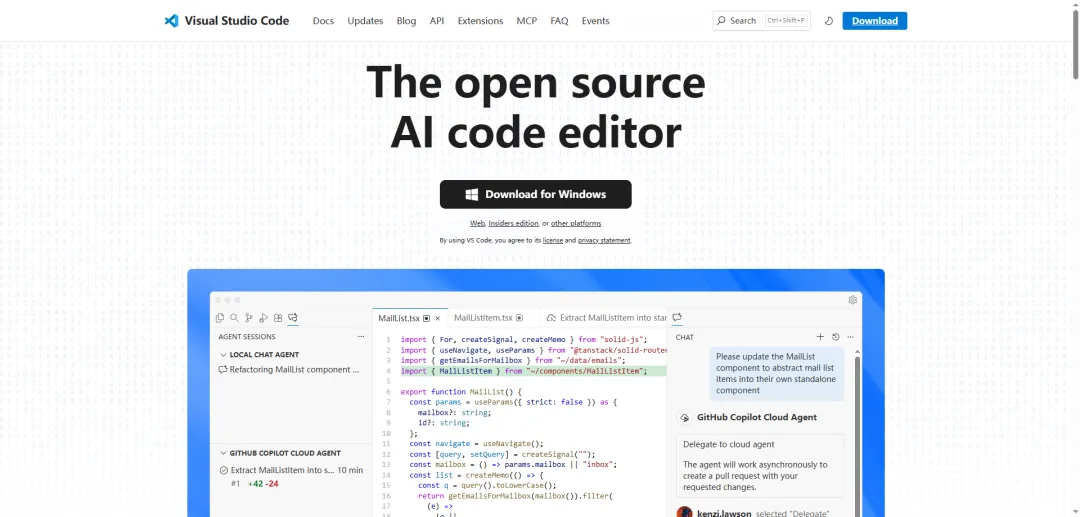Select the Agent Sessions chat icon
Viewport: 1080px width, 517px height.
pos(293,318)
